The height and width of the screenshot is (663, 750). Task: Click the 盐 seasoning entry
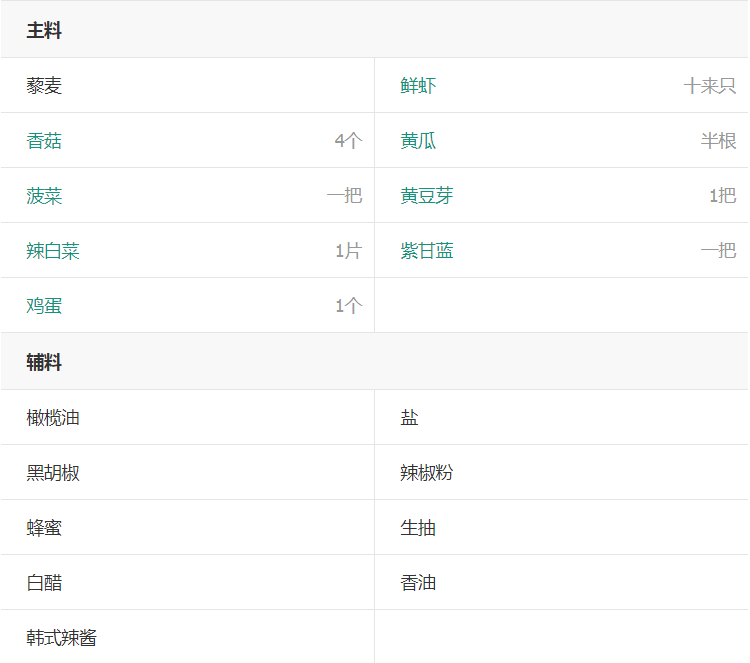tap(409, 418)
